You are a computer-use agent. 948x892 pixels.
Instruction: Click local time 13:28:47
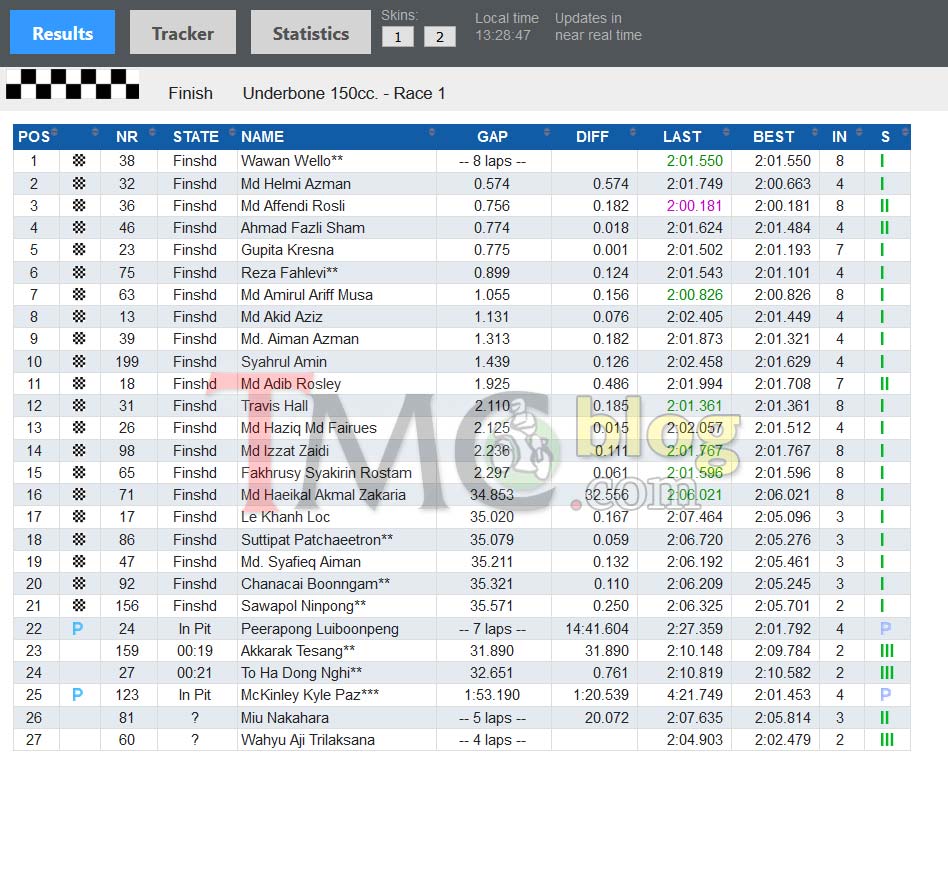[x=502, y=35]
